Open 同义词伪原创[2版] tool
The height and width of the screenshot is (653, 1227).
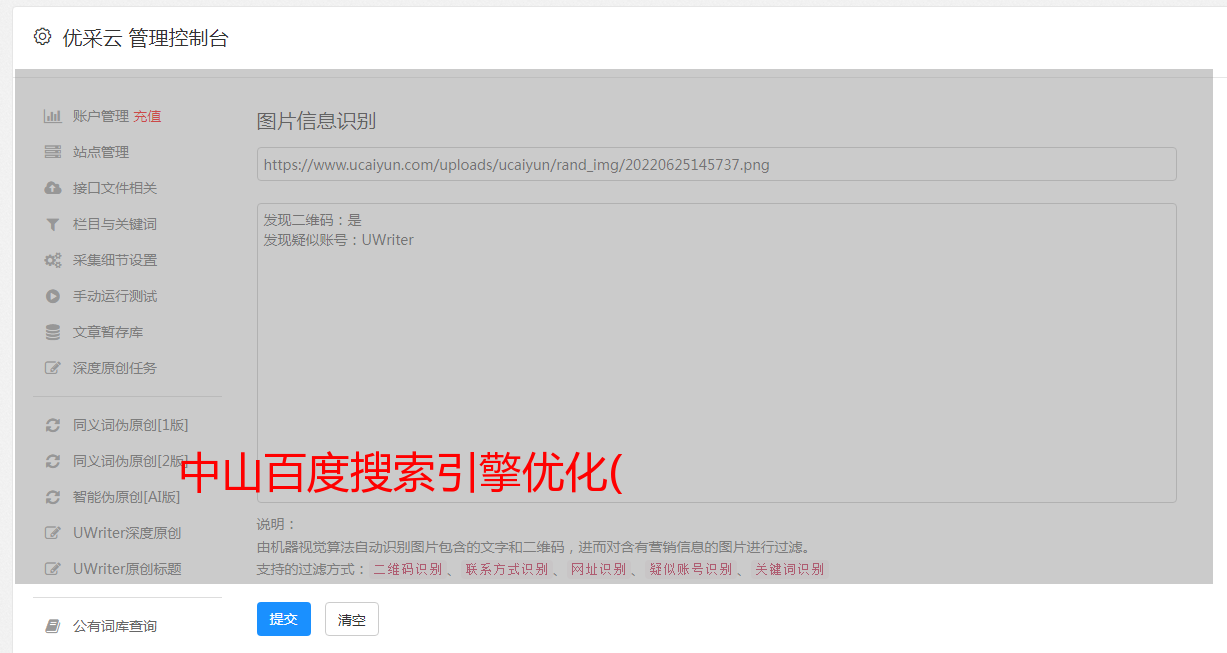pyautogui.click(x=131, y=461)
